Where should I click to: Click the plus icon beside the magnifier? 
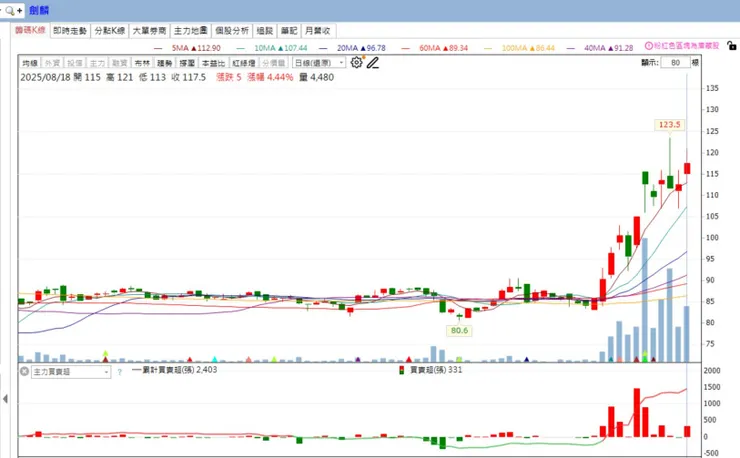point(19,10)
